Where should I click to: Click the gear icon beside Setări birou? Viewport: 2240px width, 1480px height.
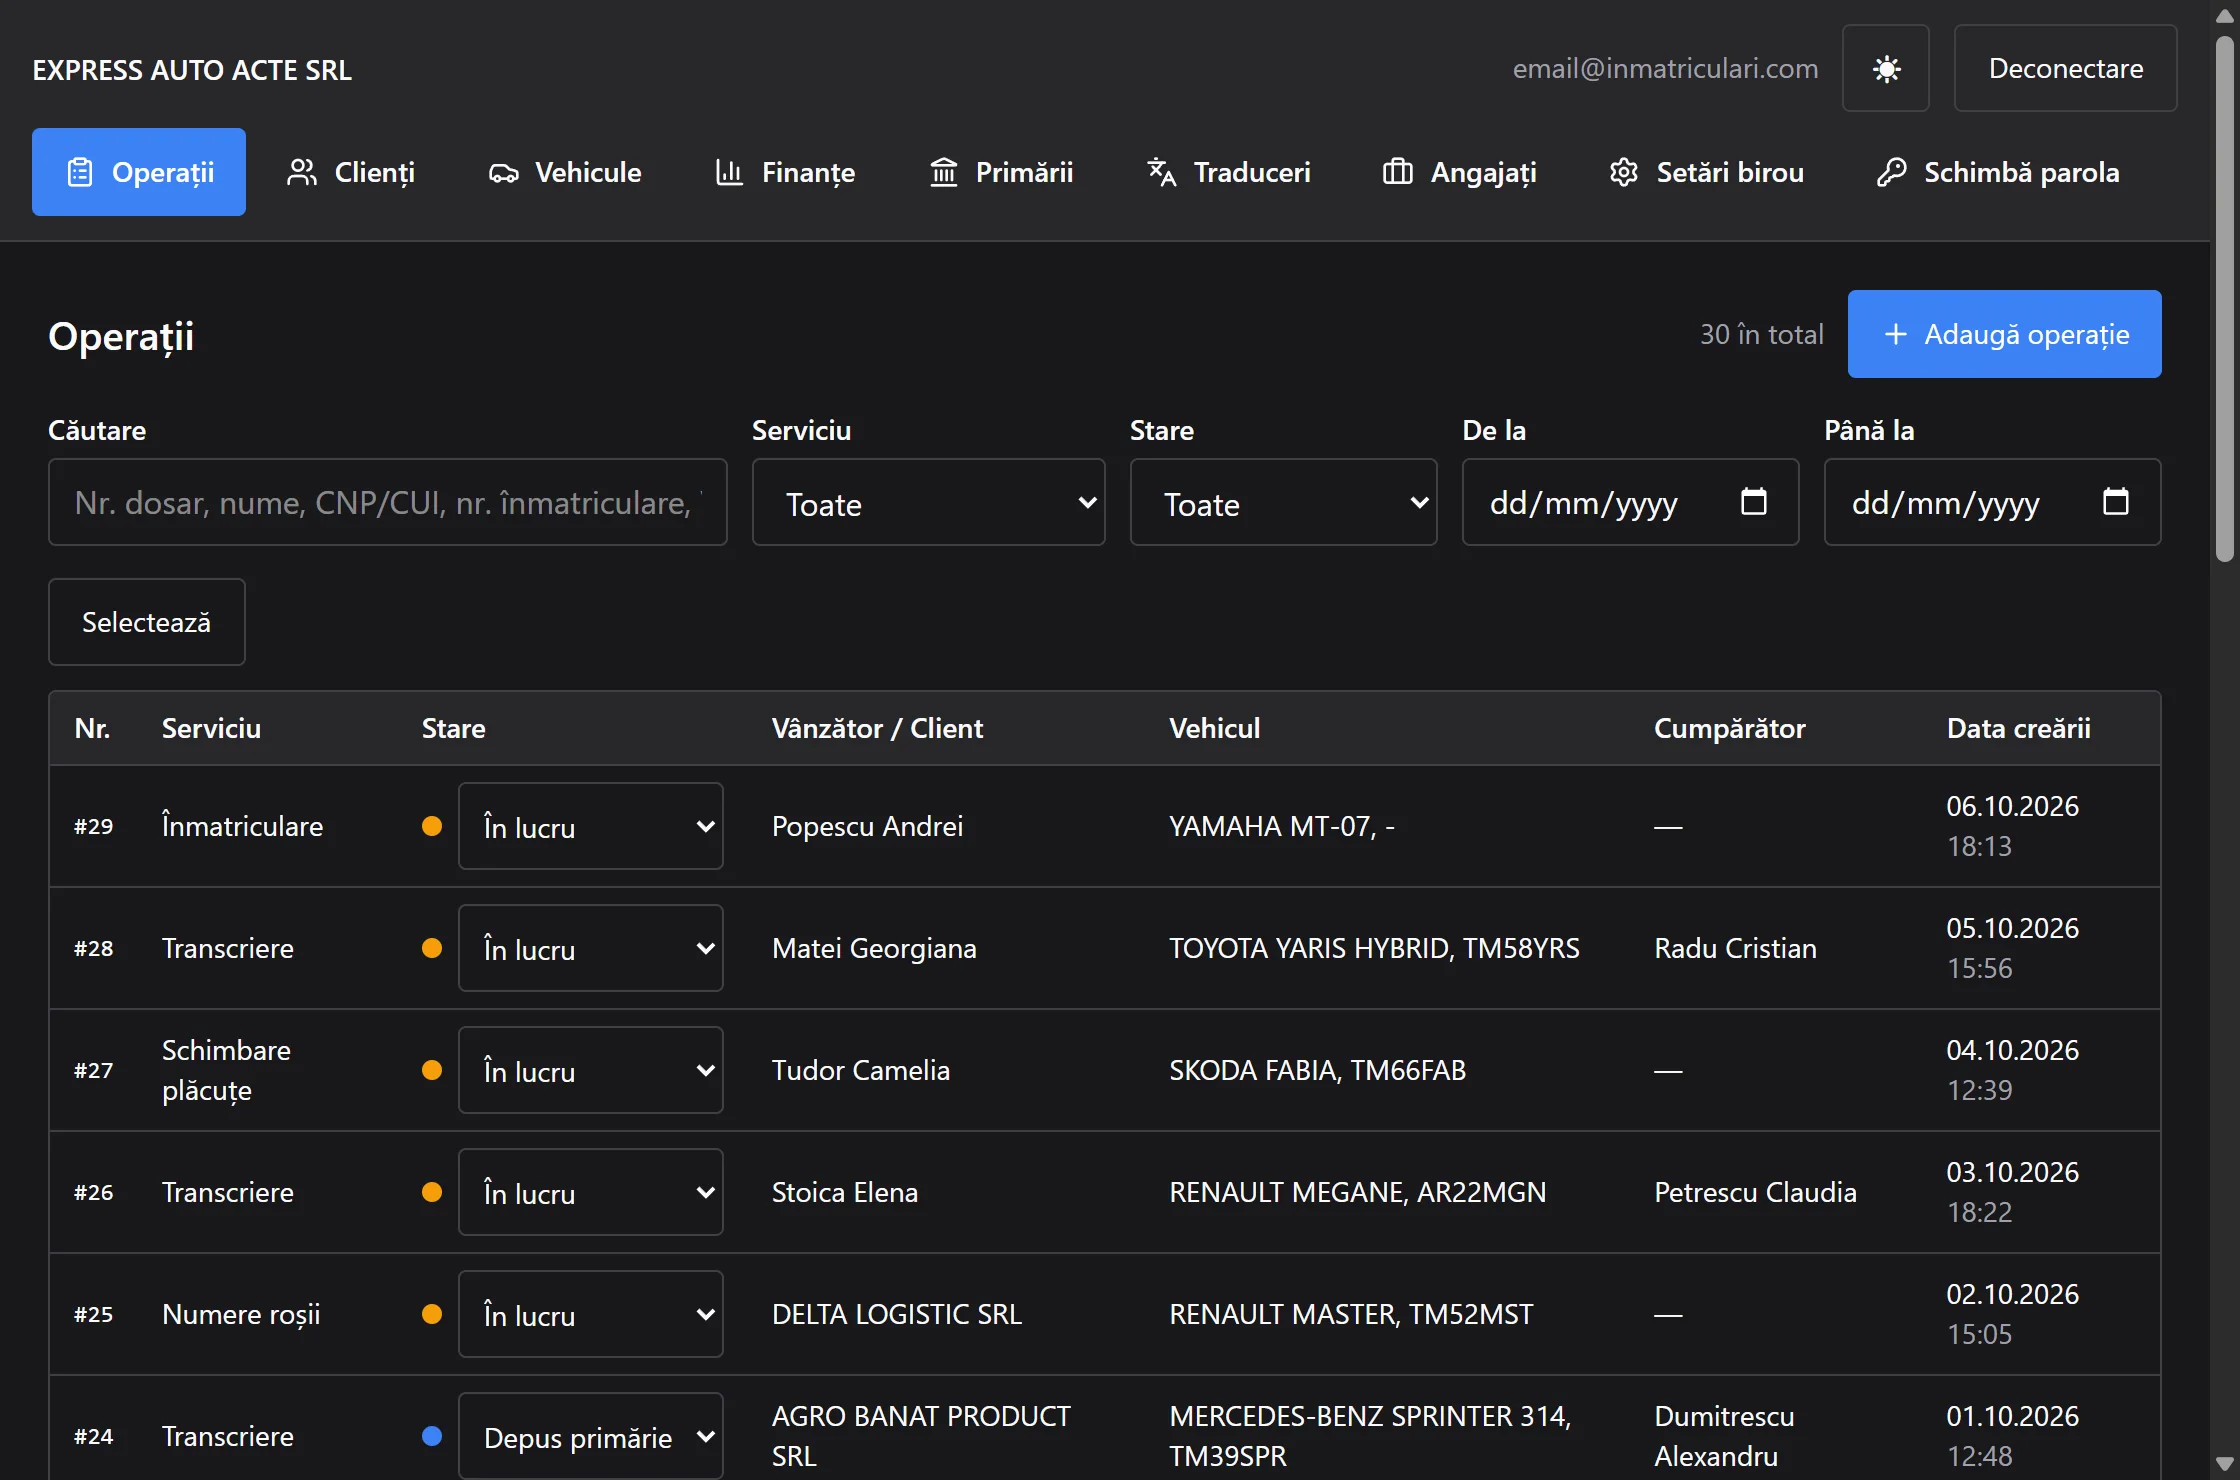tap(1624, 172)
